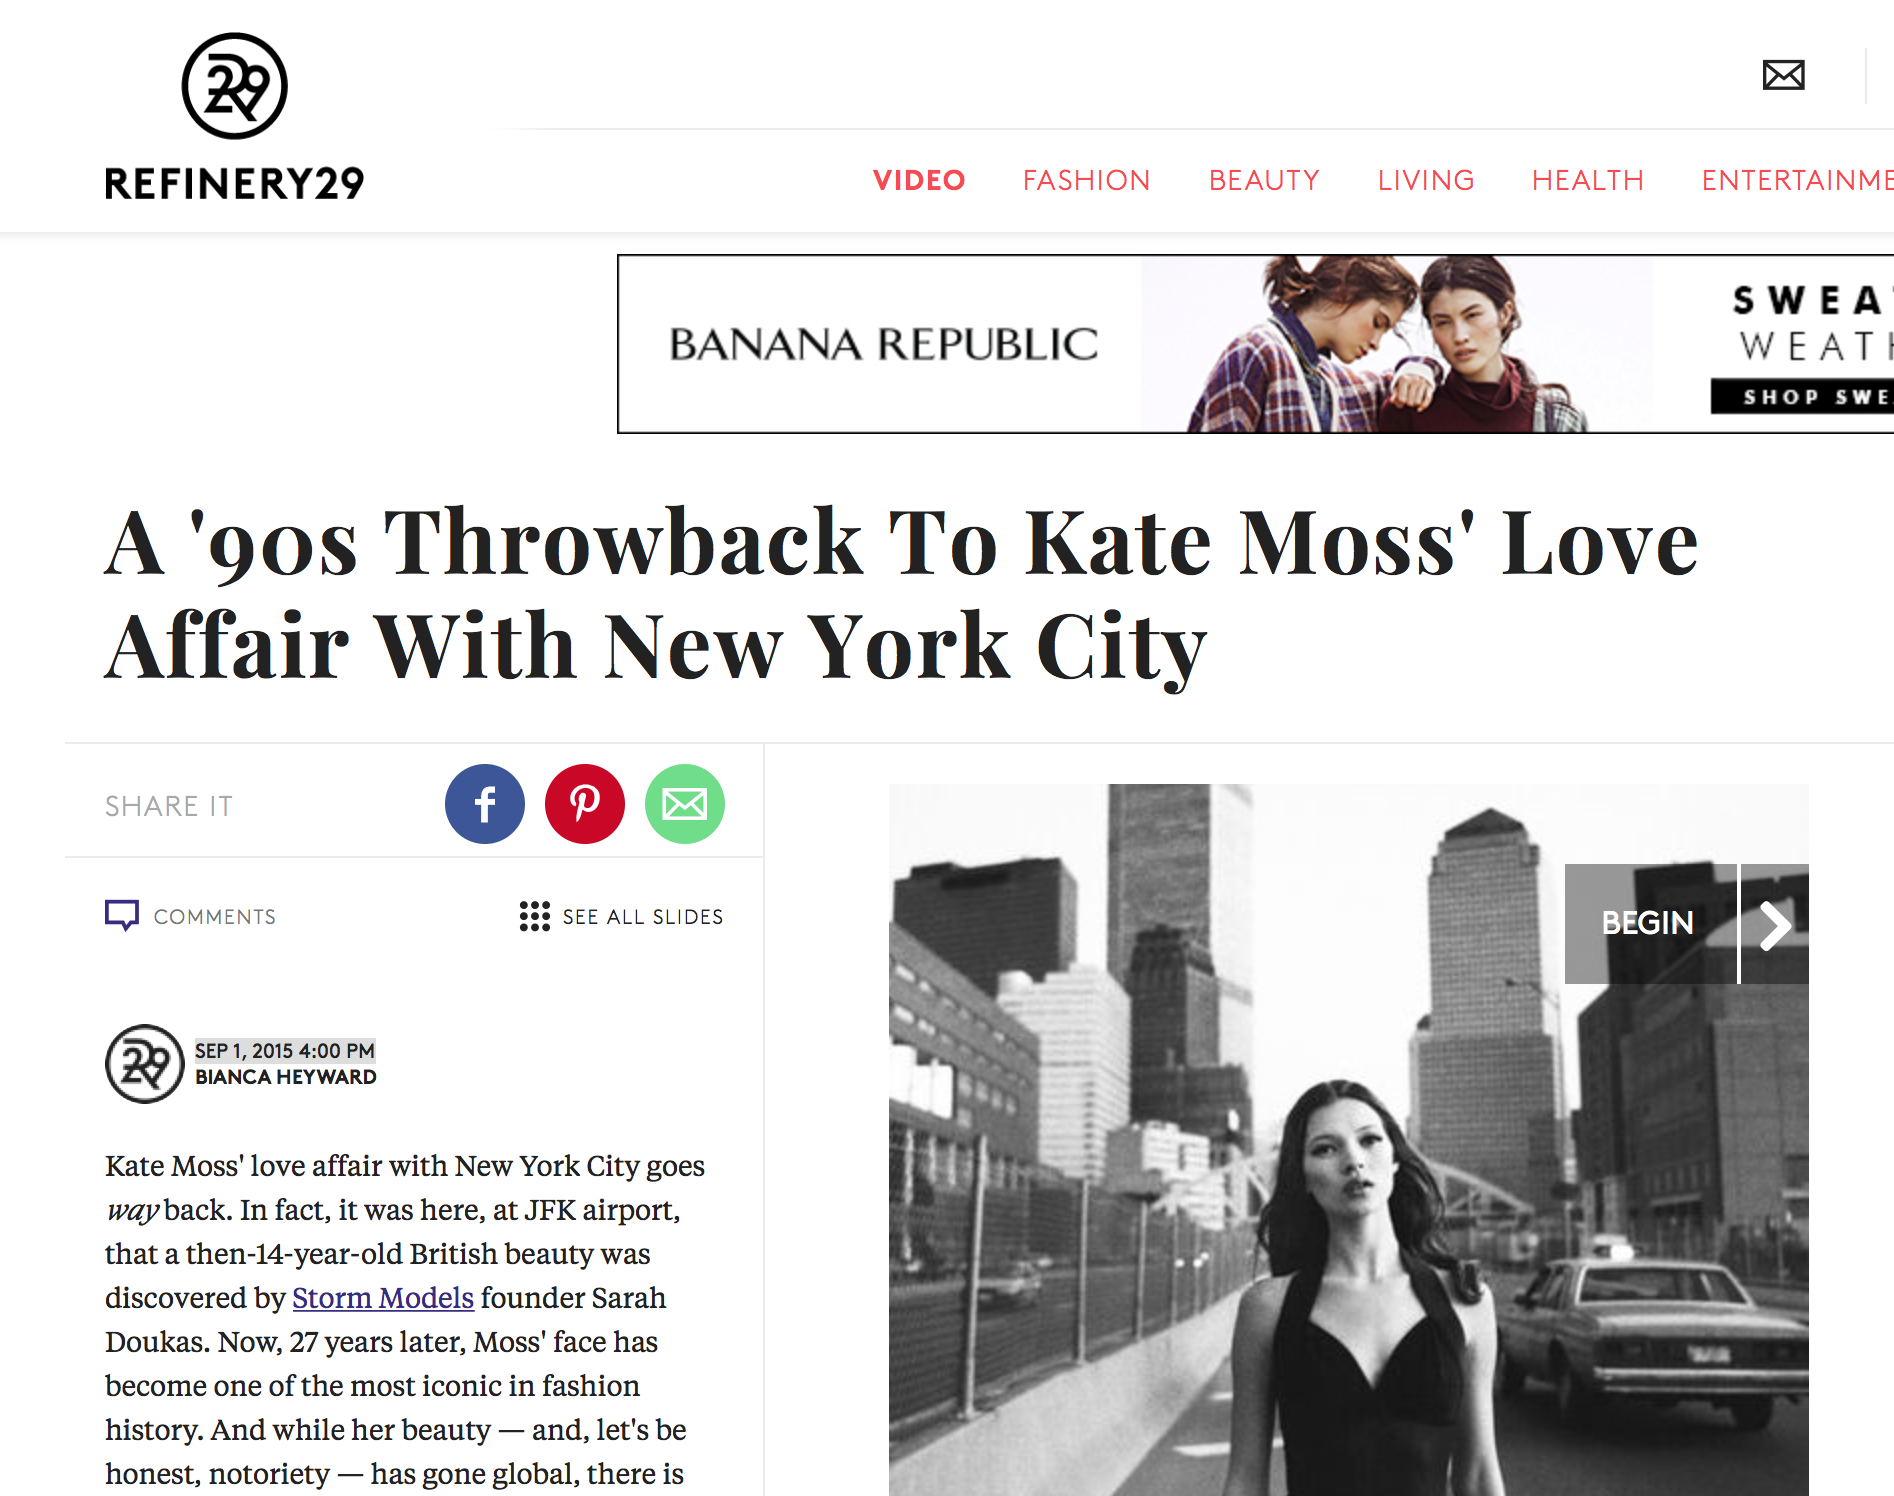Open the Entertainment section
This screenshot has height=1496, width=1894.
[1797, 180]
